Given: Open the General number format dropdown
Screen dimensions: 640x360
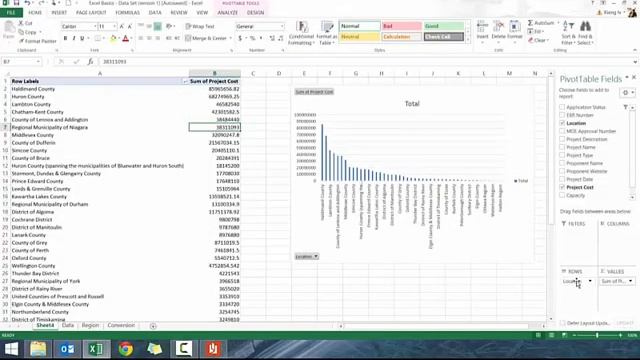Looking at the screenshot, I should (282, 27).
